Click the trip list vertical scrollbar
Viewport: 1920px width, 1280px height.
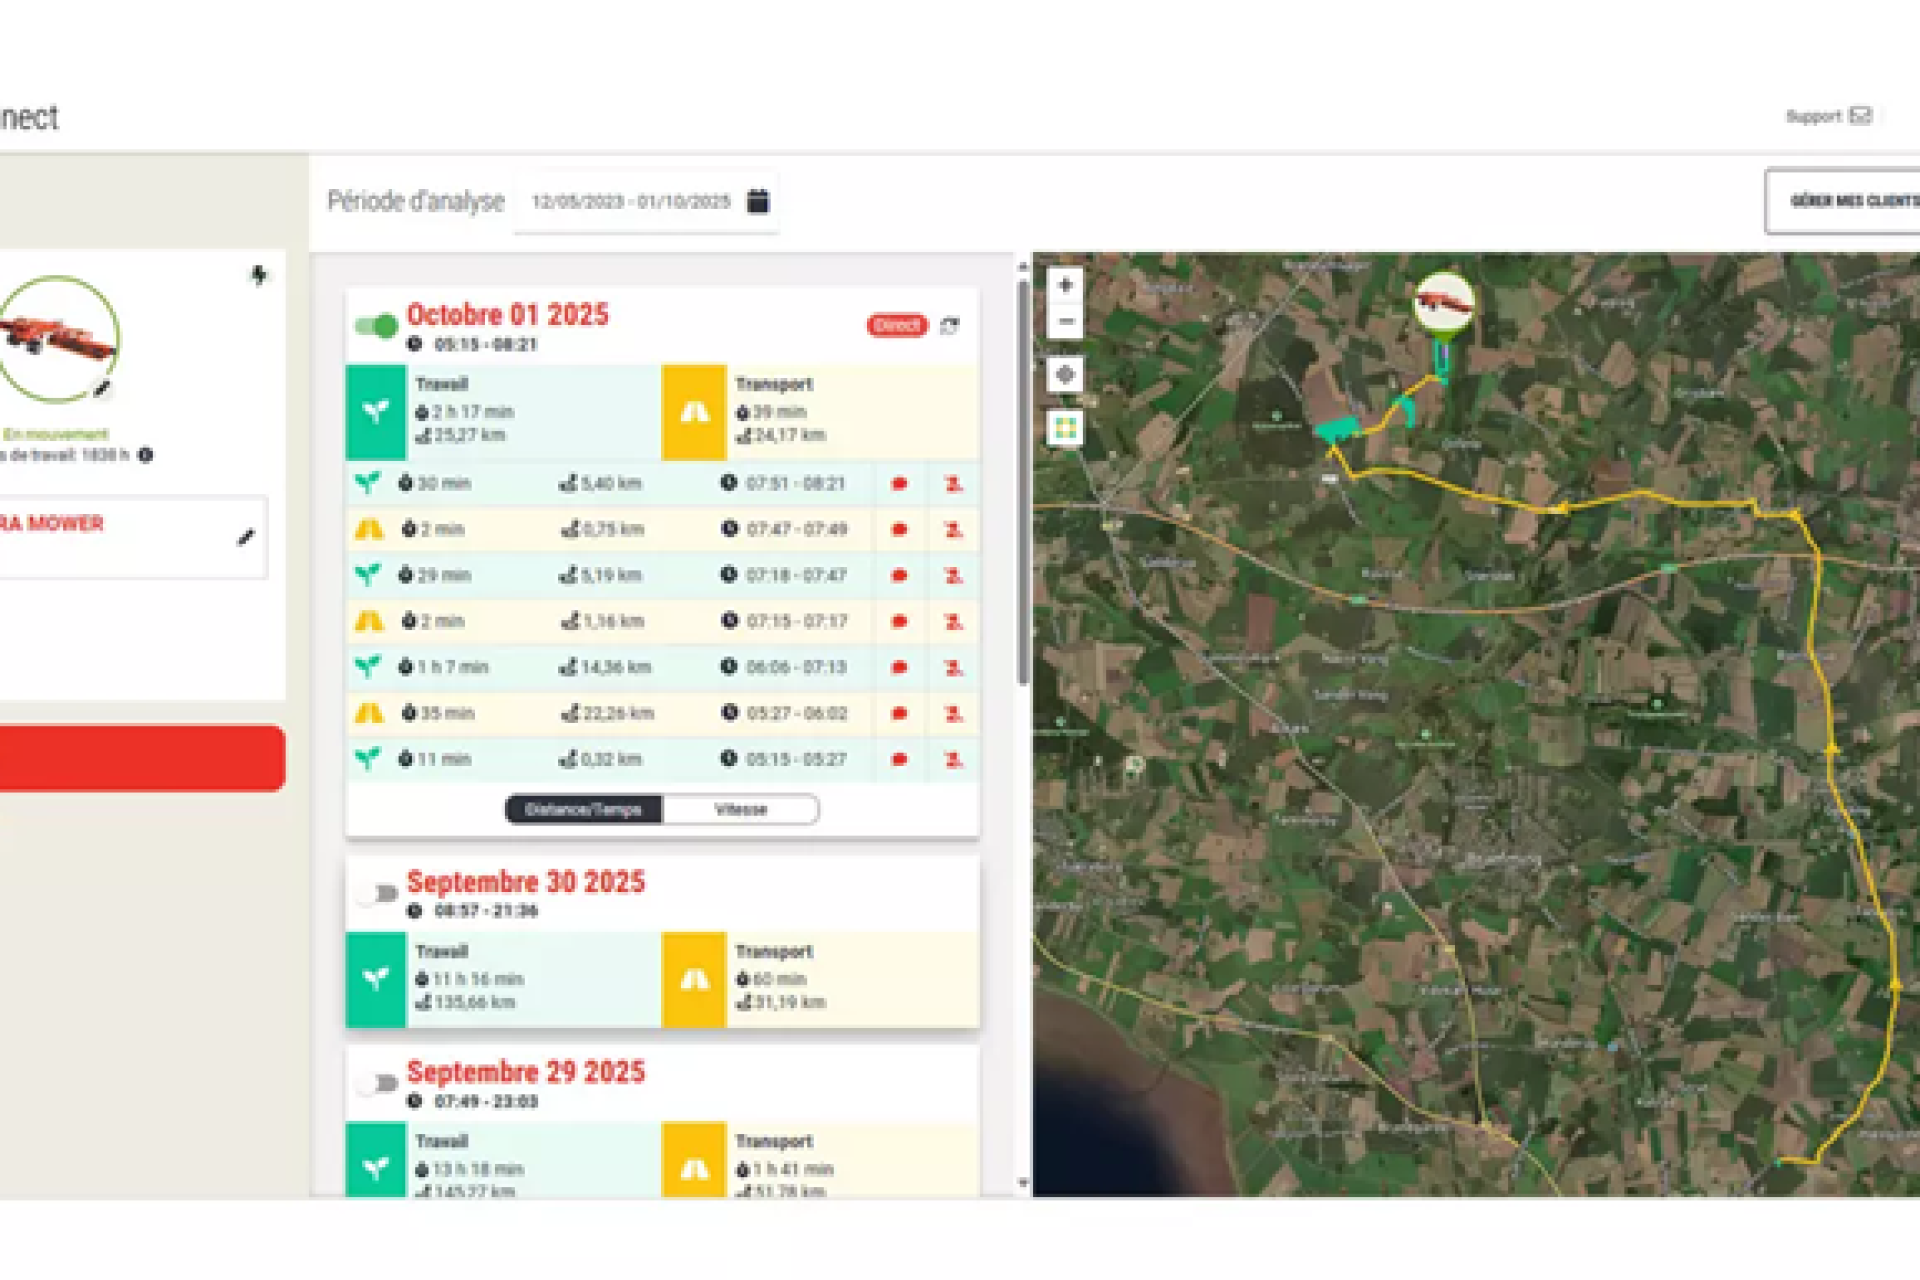(x=1023, y=480)
